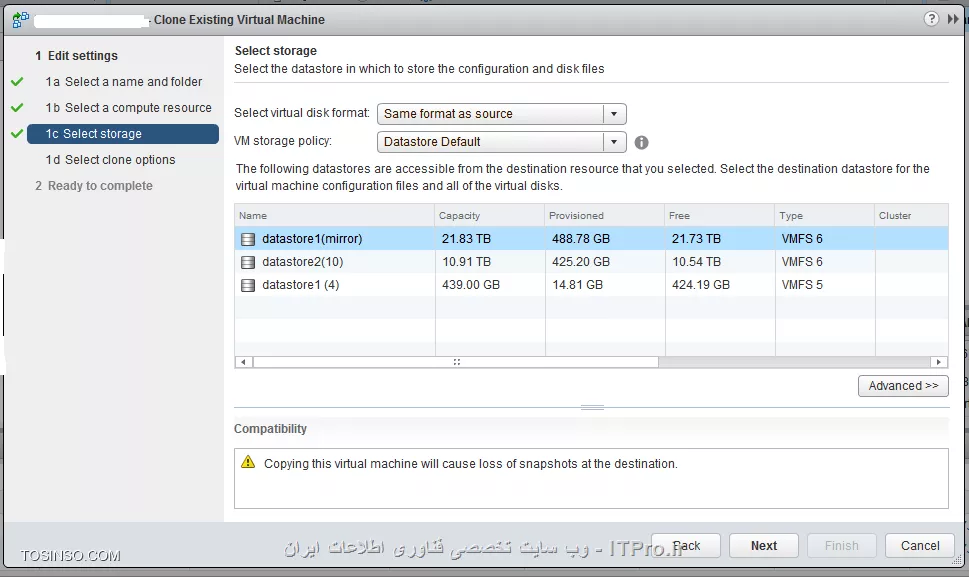The image size is (969, 577).
Task: Sort datastores by Type column header
Action: tap(825, 216)
